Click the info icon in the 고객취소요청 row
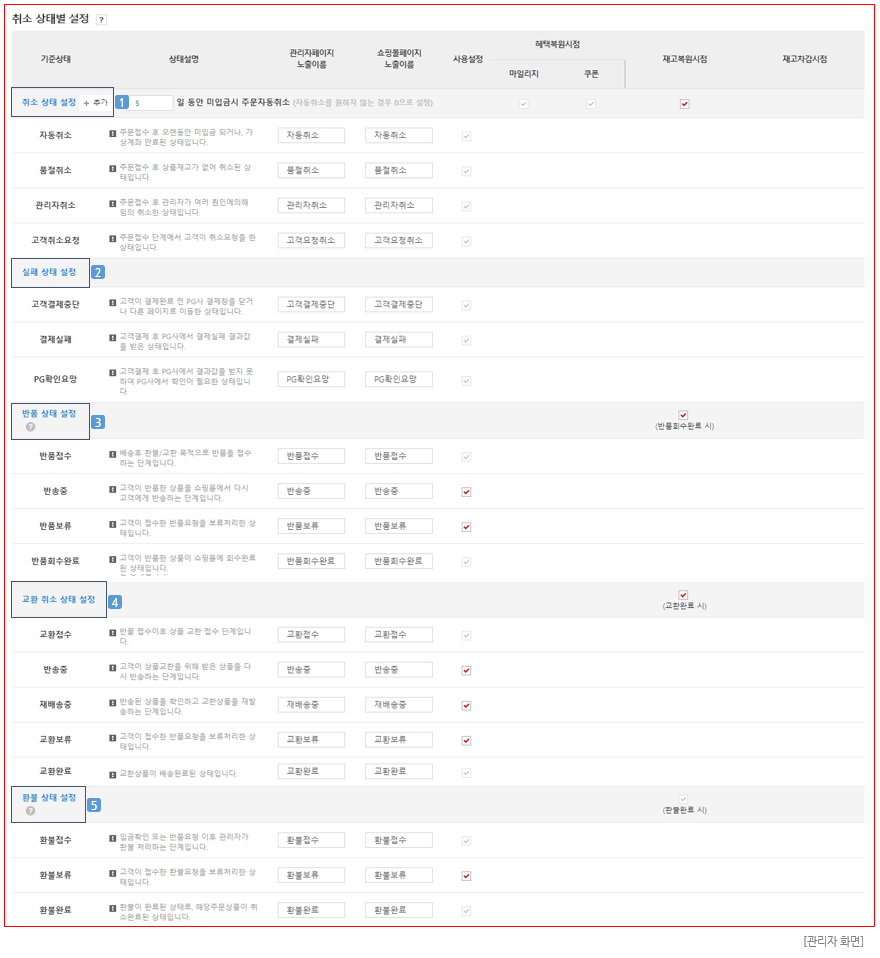Viewport: 880px width, 958px height. click(x=112, y=238)
